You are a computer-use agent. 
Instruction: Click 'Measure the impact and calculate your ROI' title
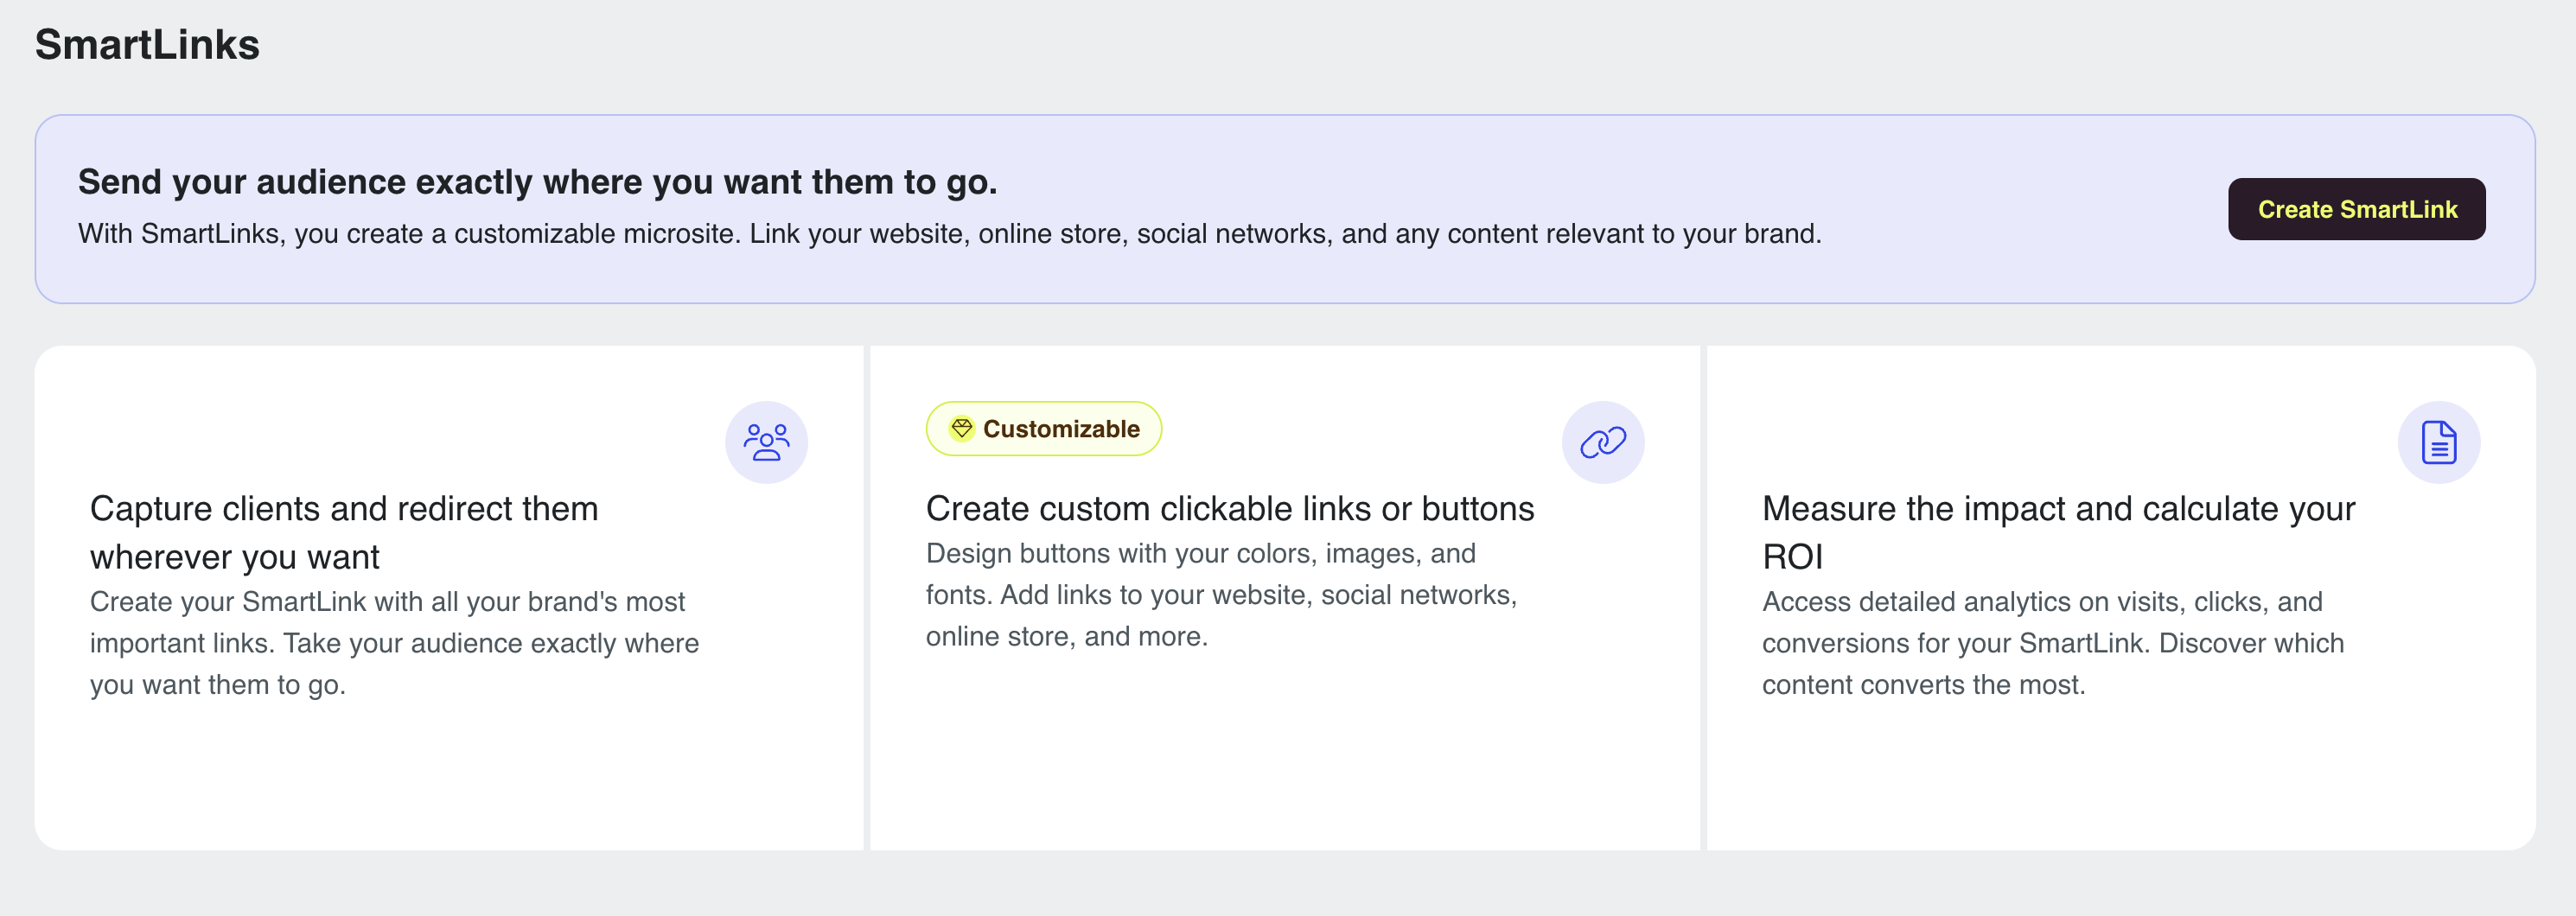click(x=2058, y=532)
